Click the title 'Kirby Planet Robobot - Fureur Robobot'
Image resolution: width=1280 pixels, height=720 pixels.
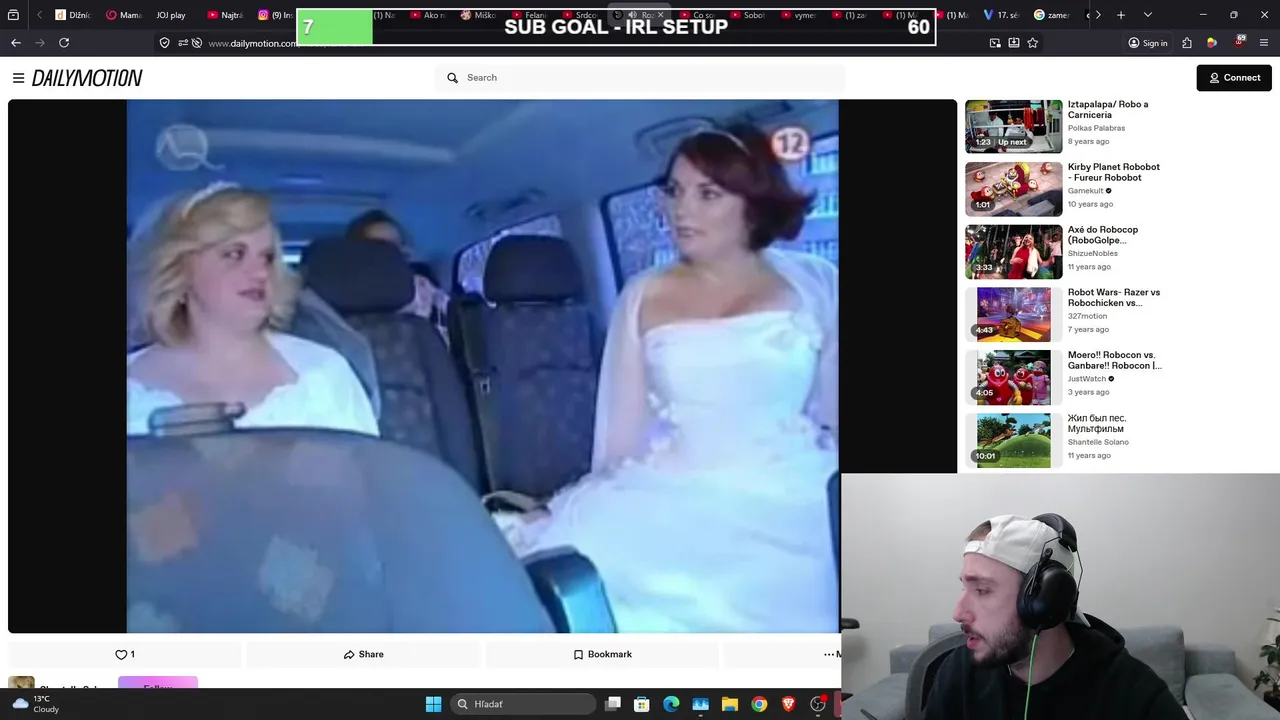pyautogui.click(x=1113, y=172)
